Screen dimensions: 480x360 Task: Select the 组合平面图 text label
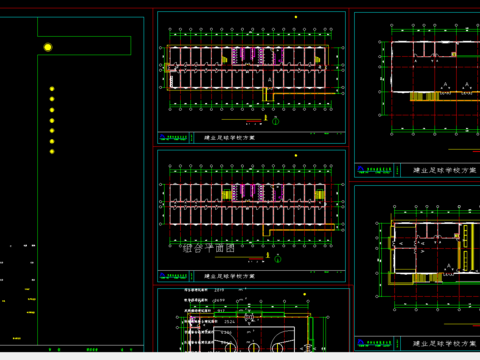click(209, 248)
